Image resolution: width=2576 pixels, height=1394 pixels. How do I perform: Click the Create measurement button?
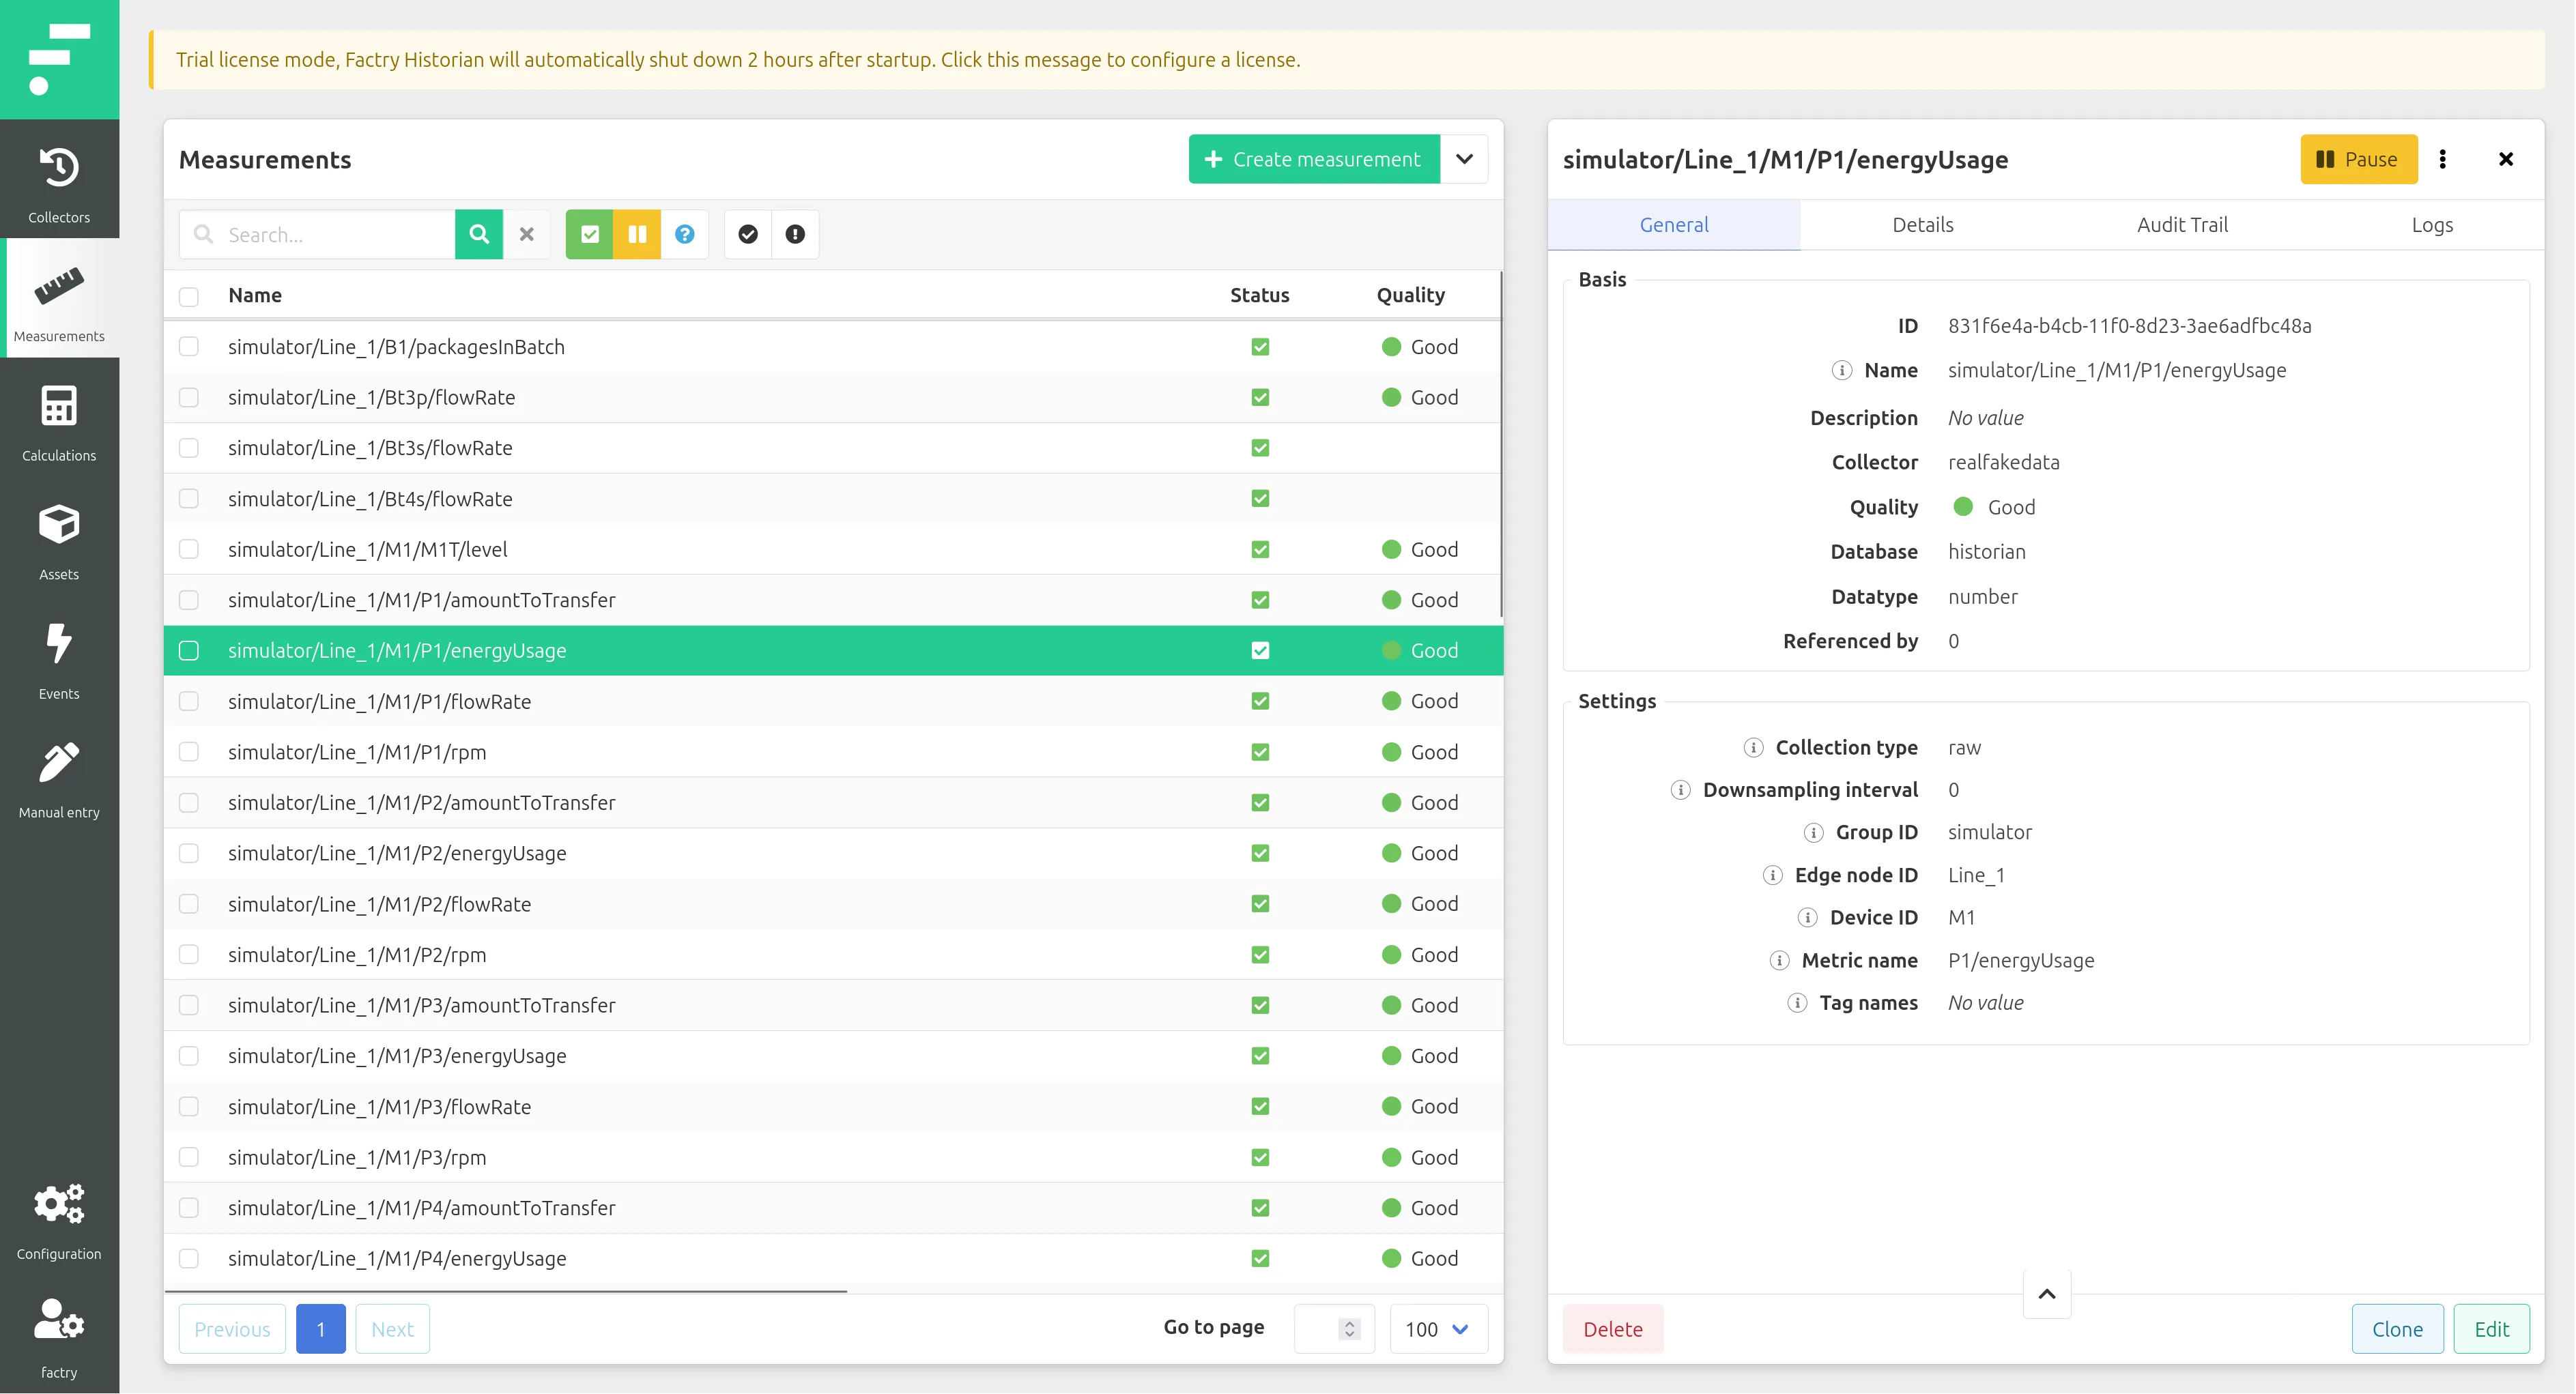coord(1314,159)
